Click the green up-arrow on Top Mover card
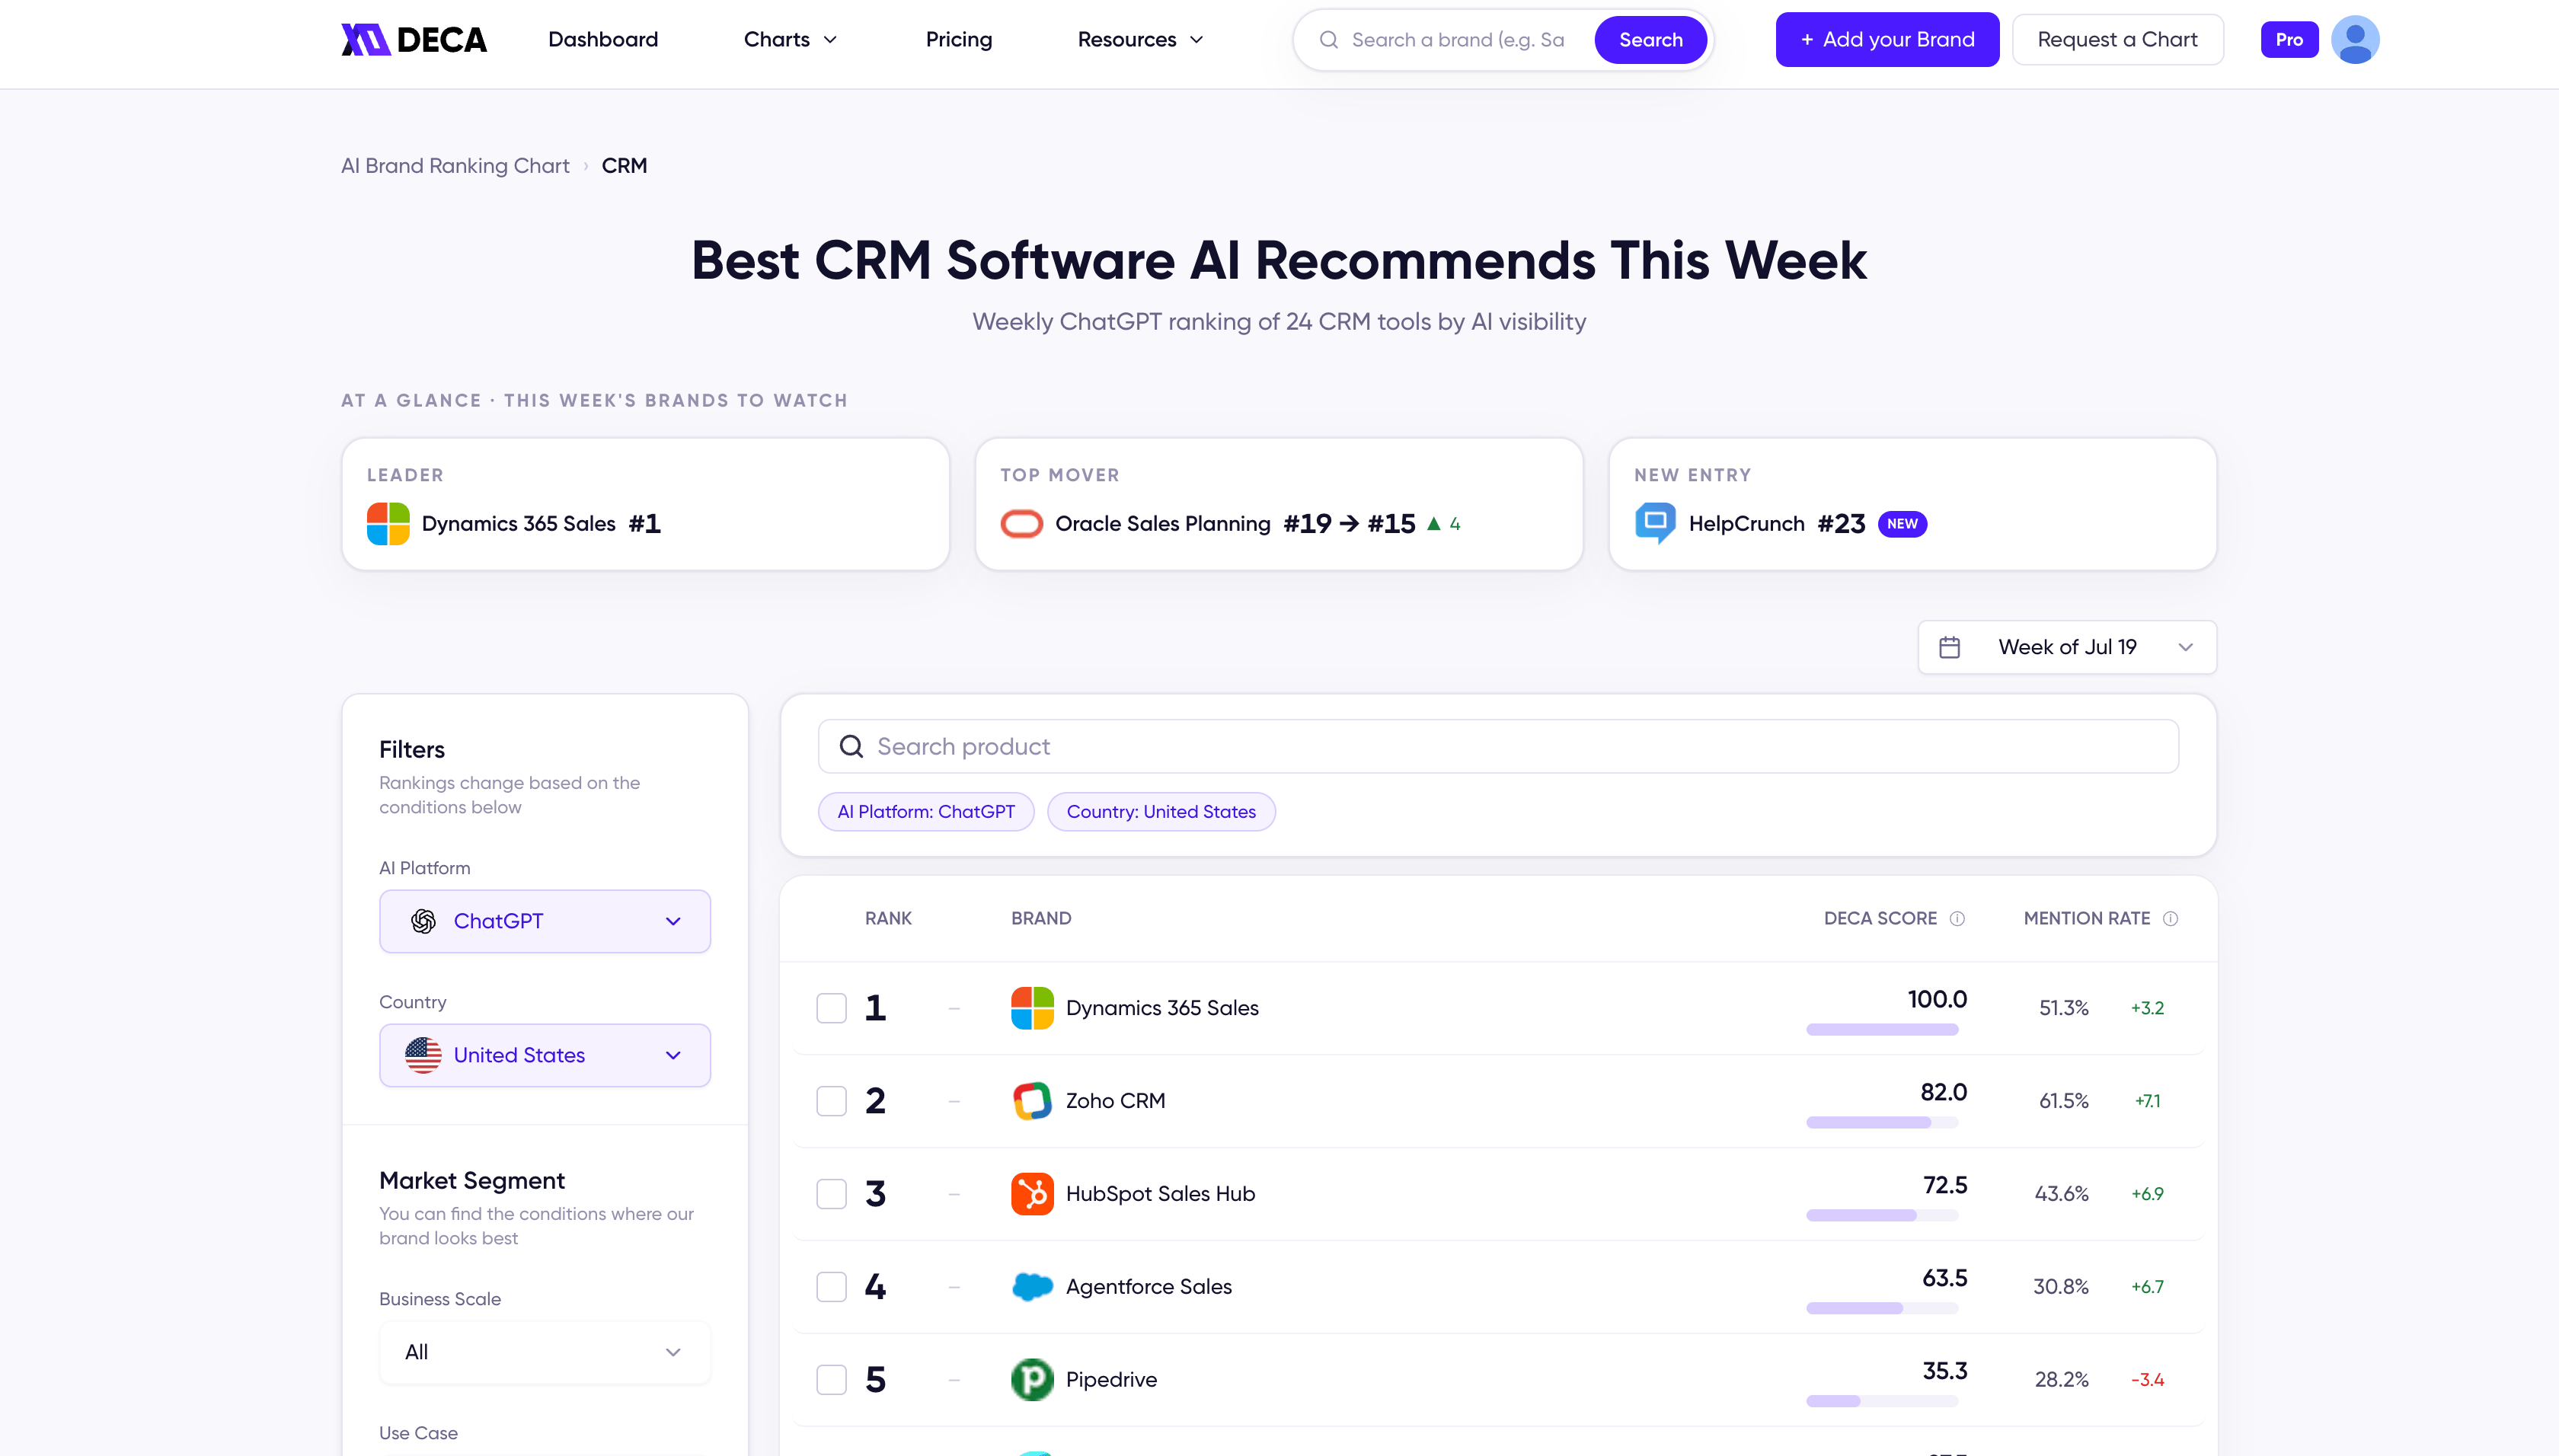This screenshot has height=1456, width=2559. [x=1433, y=524]
